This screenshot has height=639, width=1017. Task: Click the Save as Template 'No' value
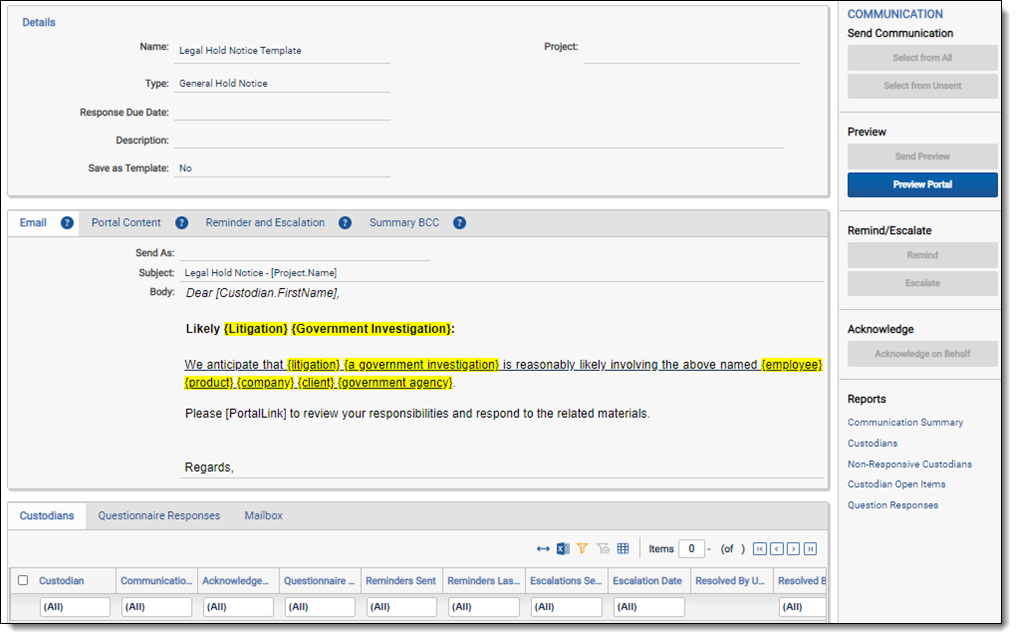coord(185,168)
